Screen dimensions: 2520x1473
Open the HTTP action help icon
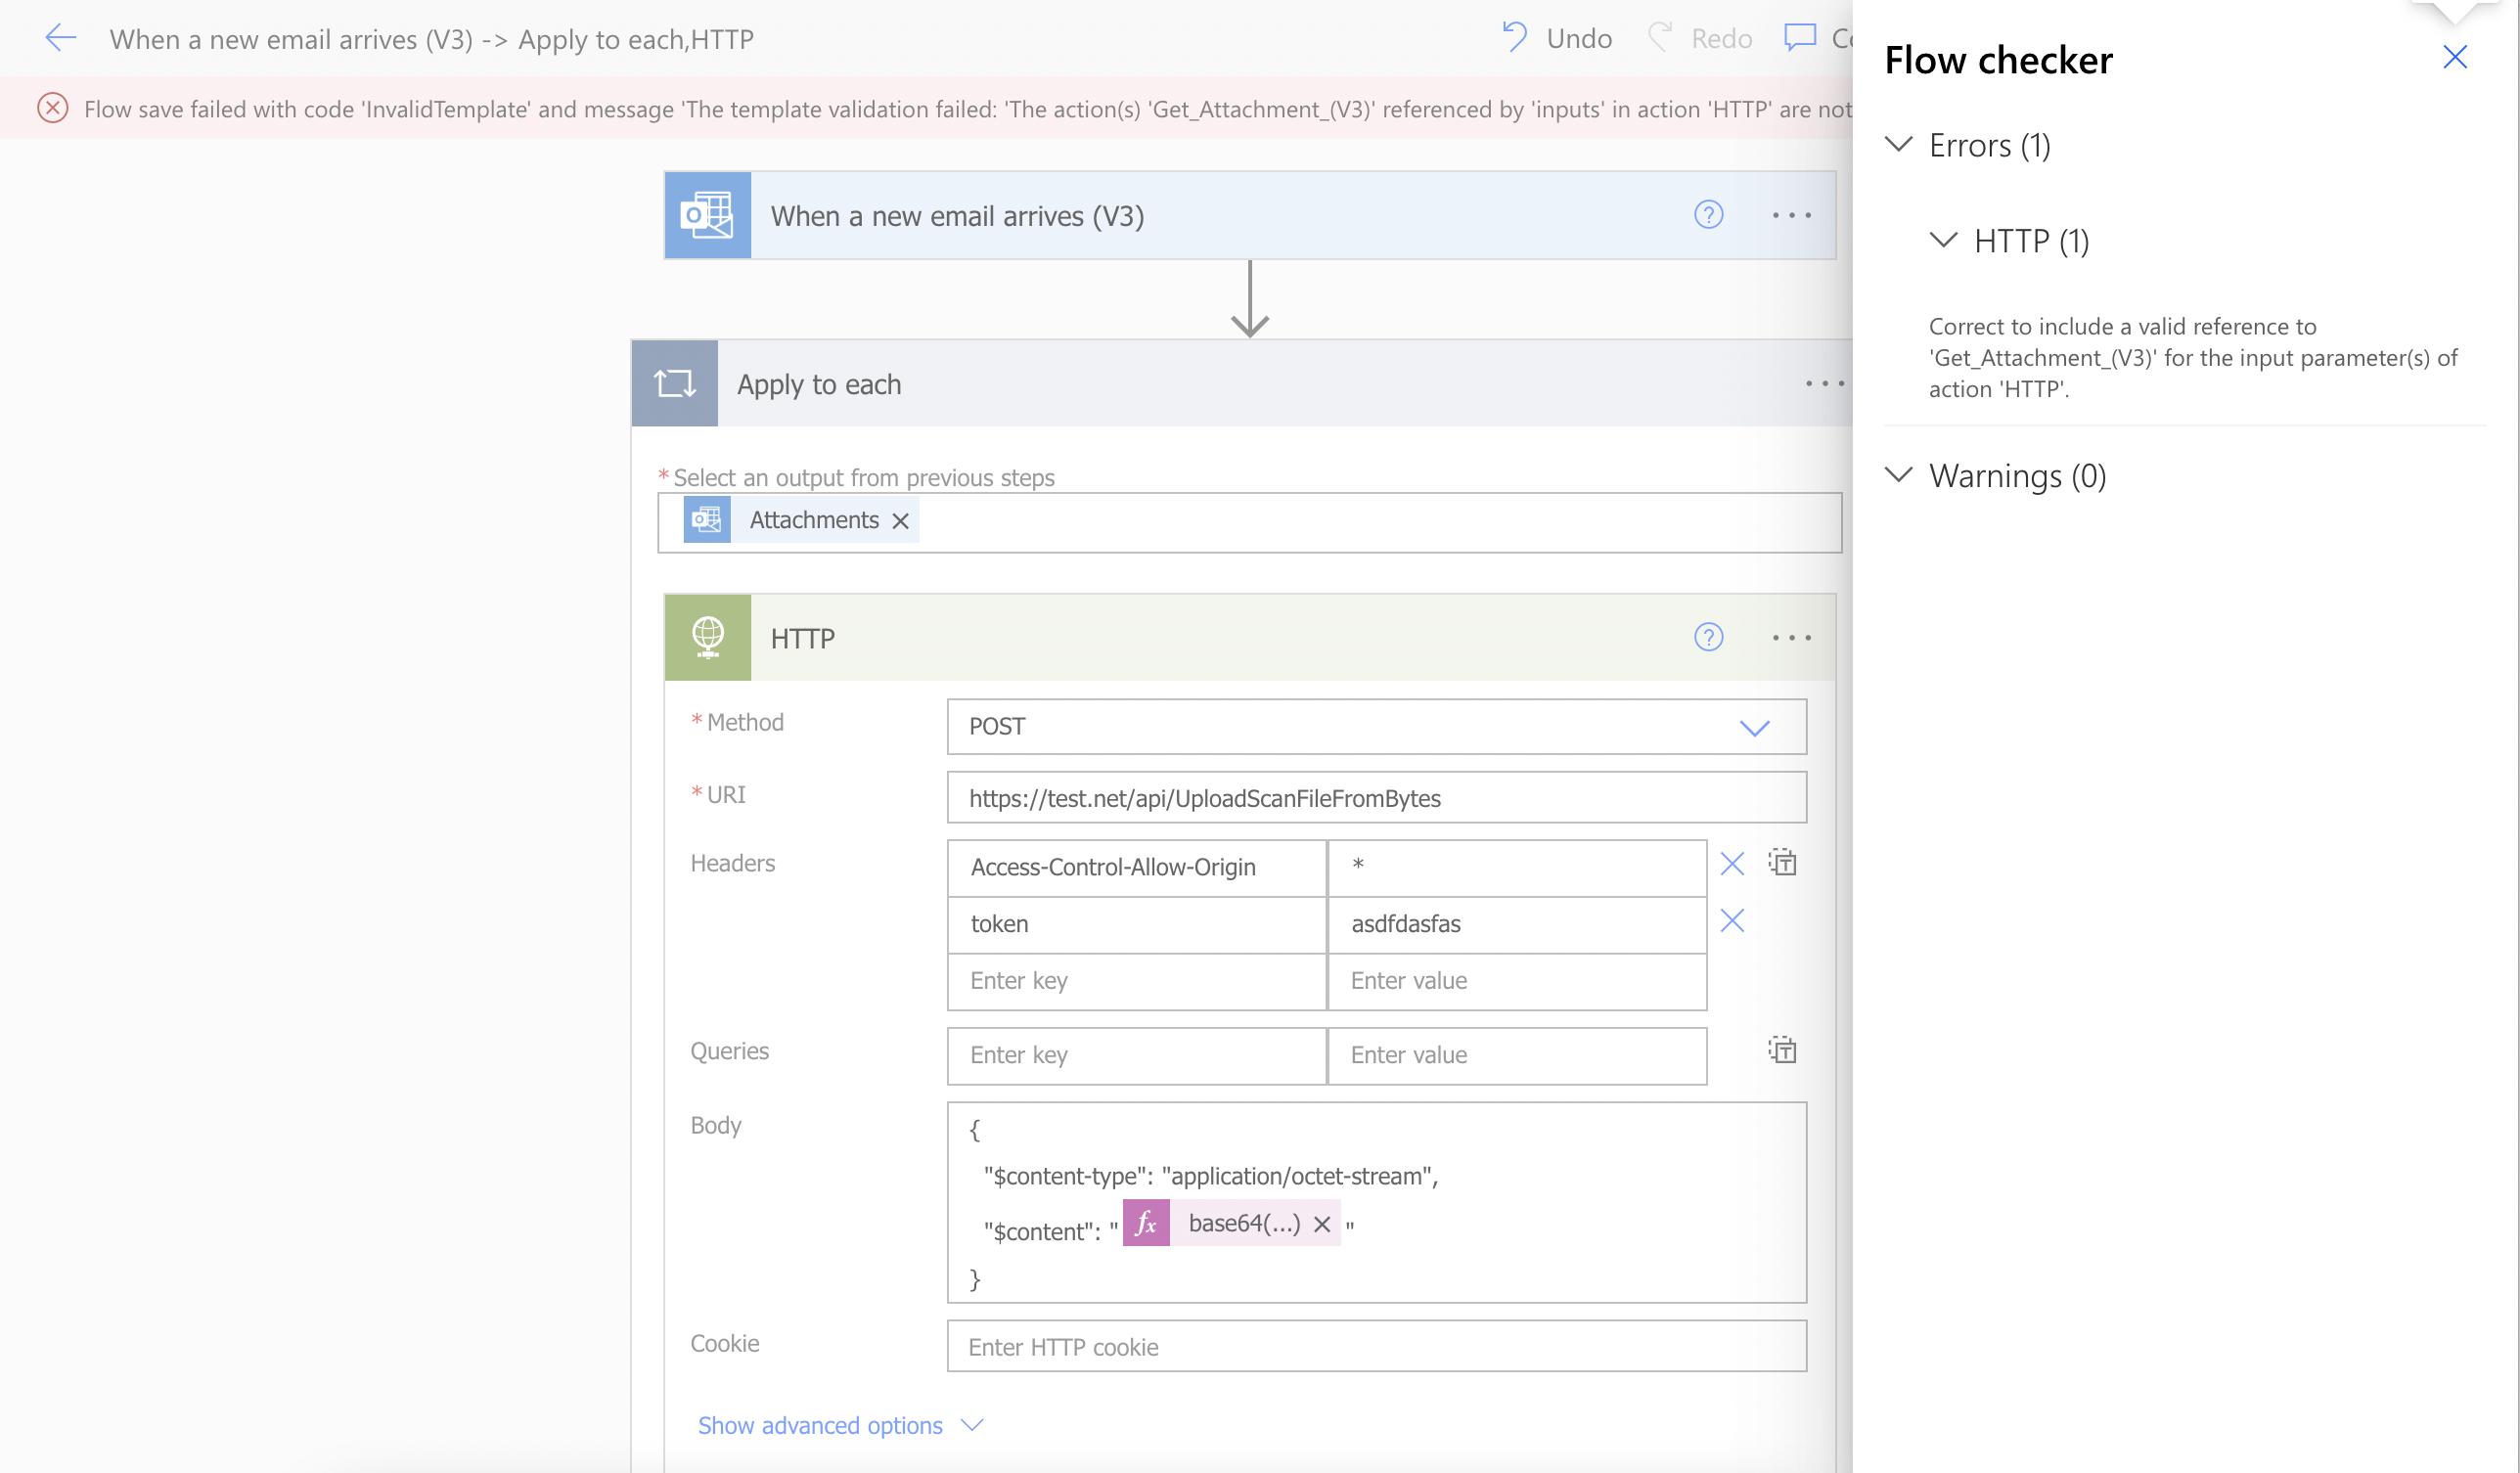(1708, 638)
